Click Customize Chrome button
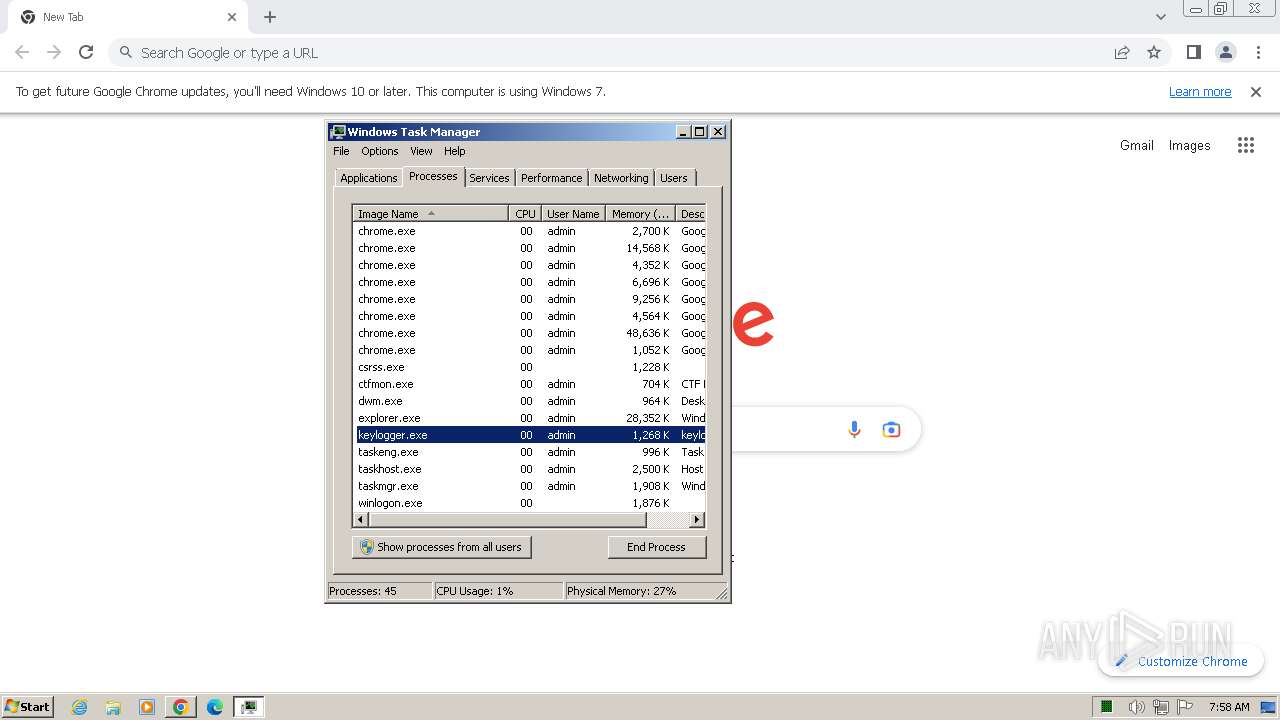The height and width of the screenshot is (720, 1280). click(1181, 661)
